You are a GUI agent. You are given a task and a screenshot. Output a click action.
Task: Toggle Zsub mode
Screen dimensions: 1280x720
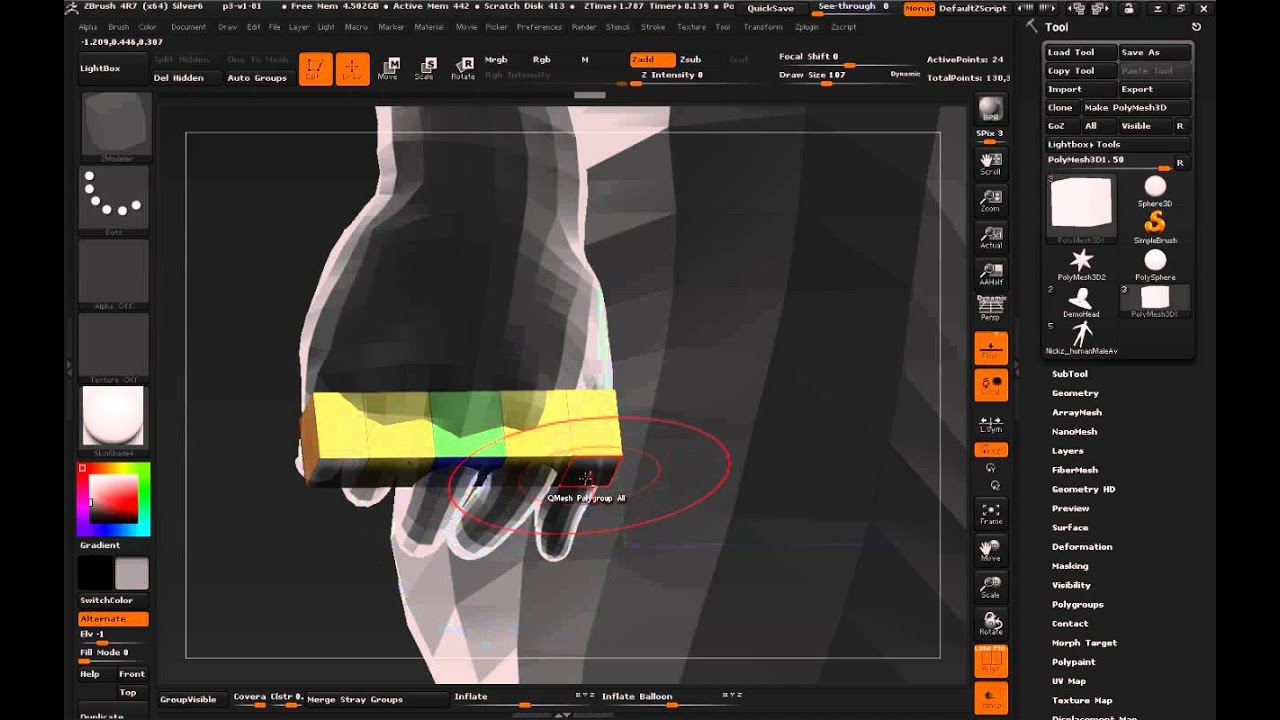690,59
